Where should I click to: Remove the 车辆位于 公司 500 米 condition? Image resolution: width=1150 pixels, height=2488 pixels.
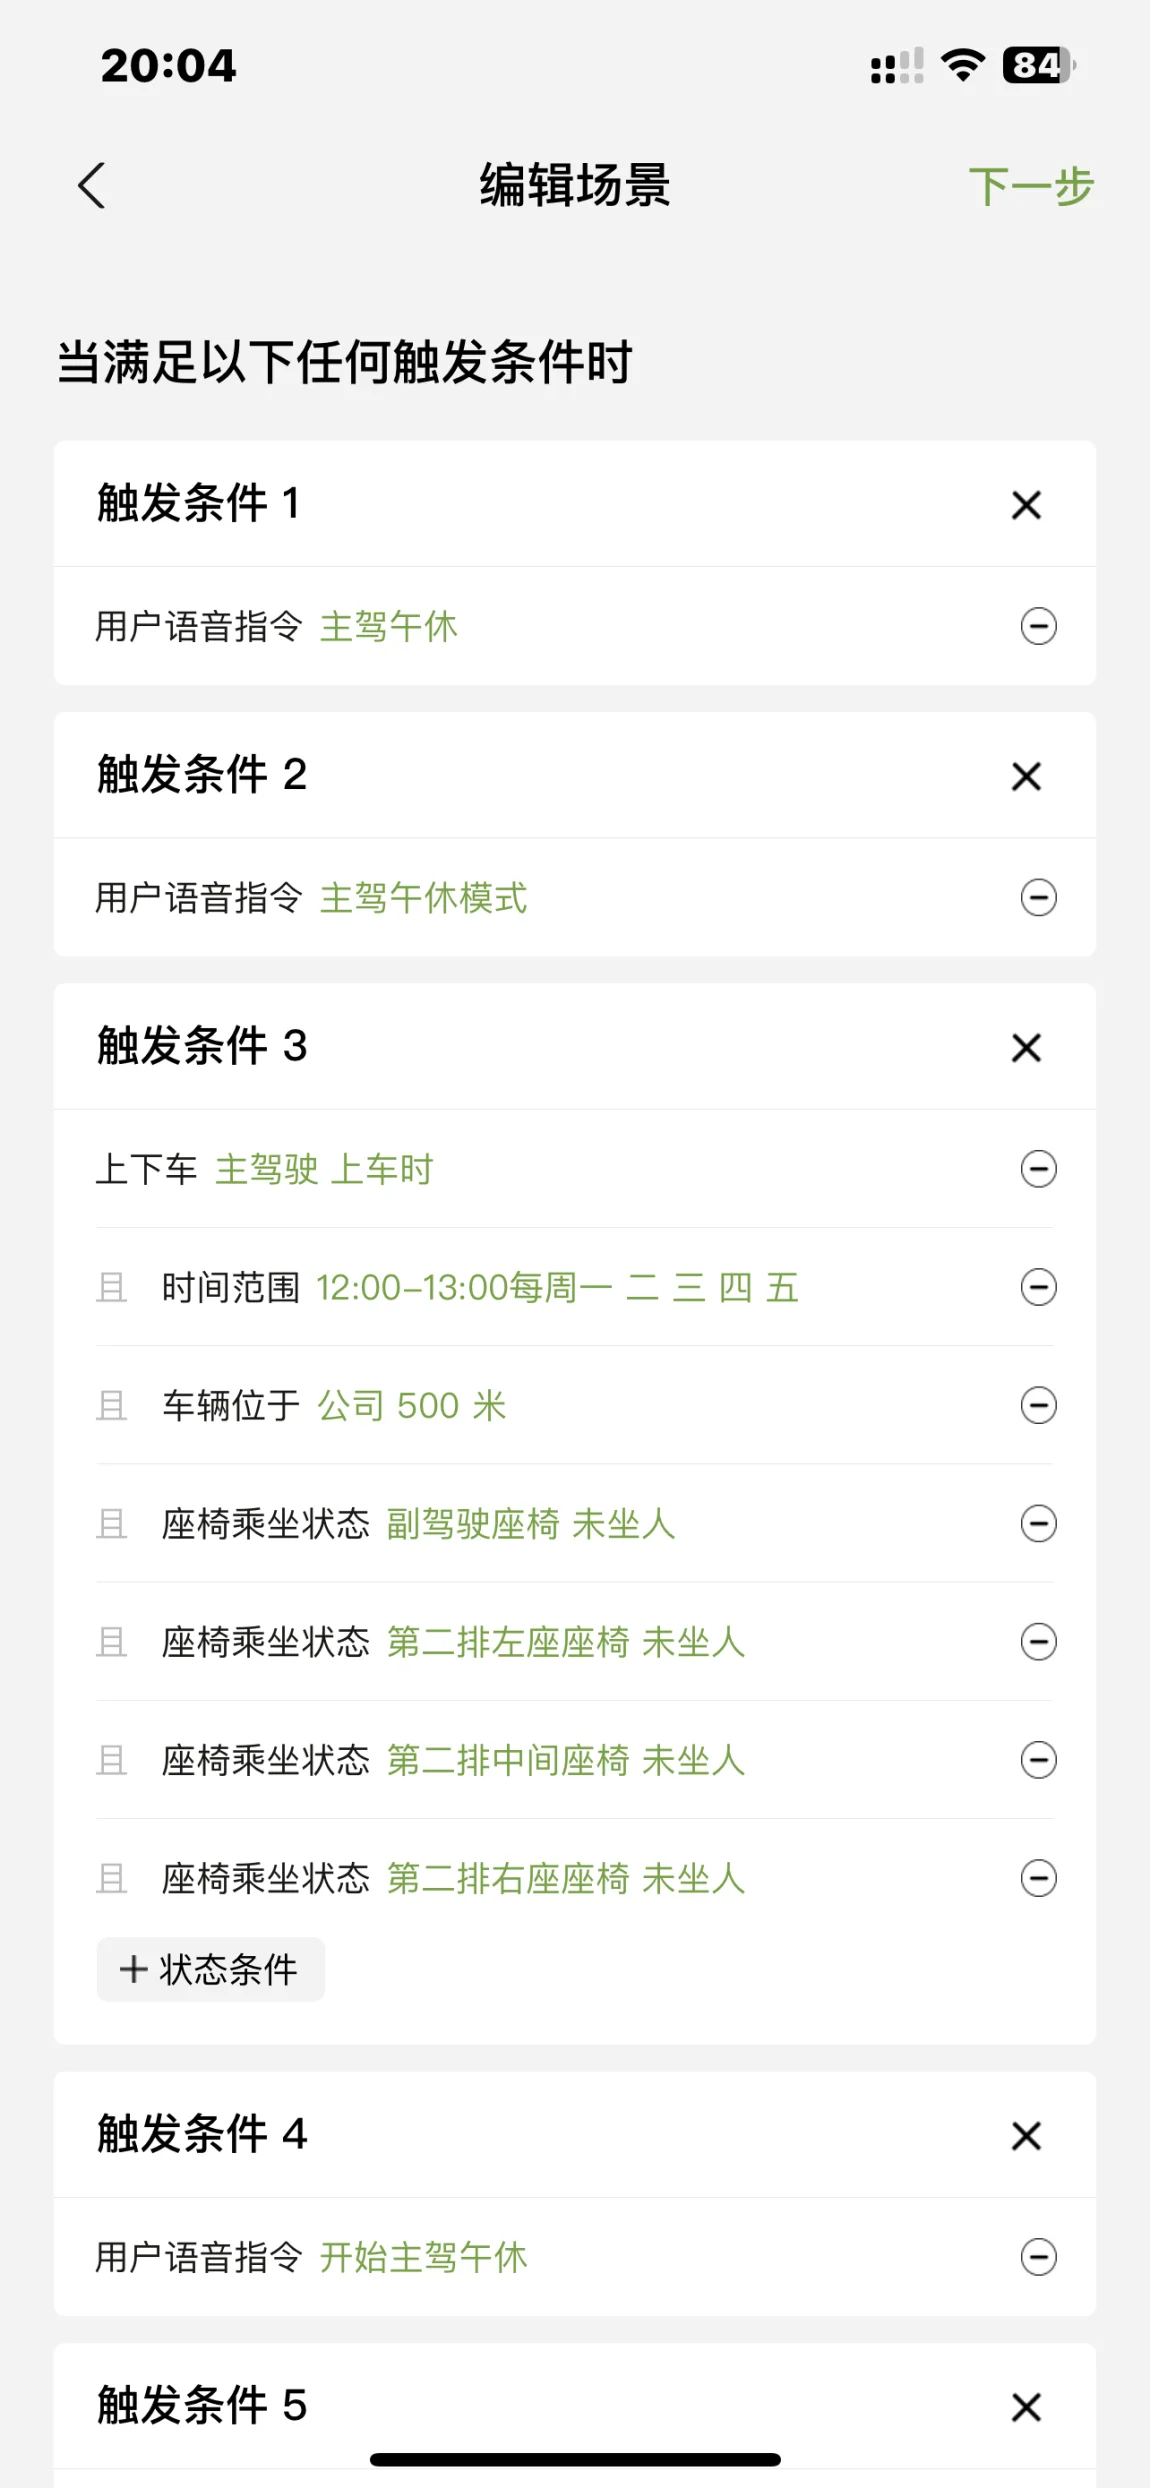[1038, 1406]
